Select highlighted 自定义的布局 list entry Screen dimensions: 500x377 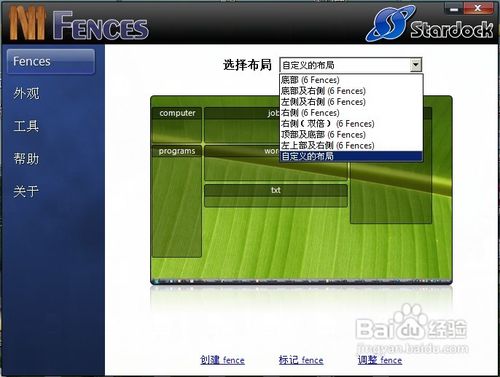coord(351,156)
